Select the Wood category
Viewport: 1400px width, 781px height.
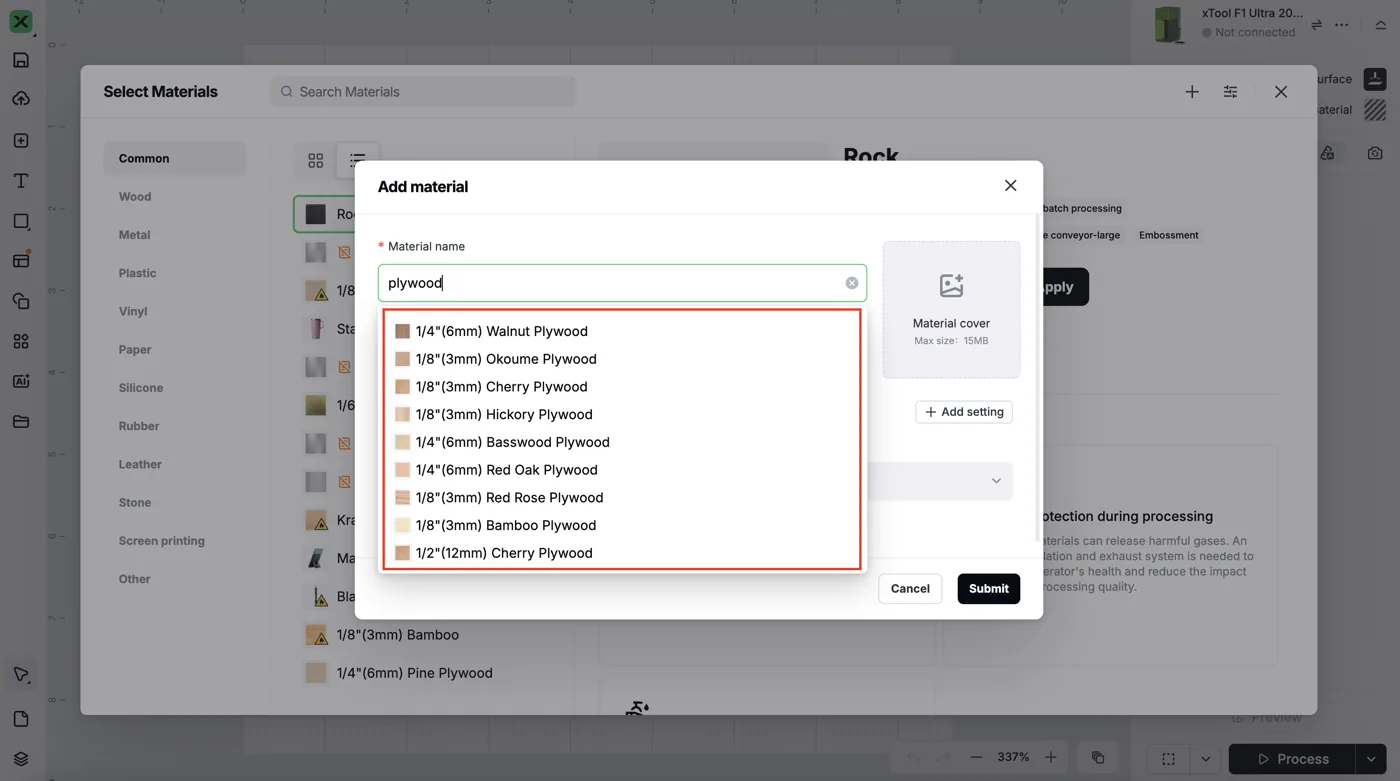click(135, 197)
